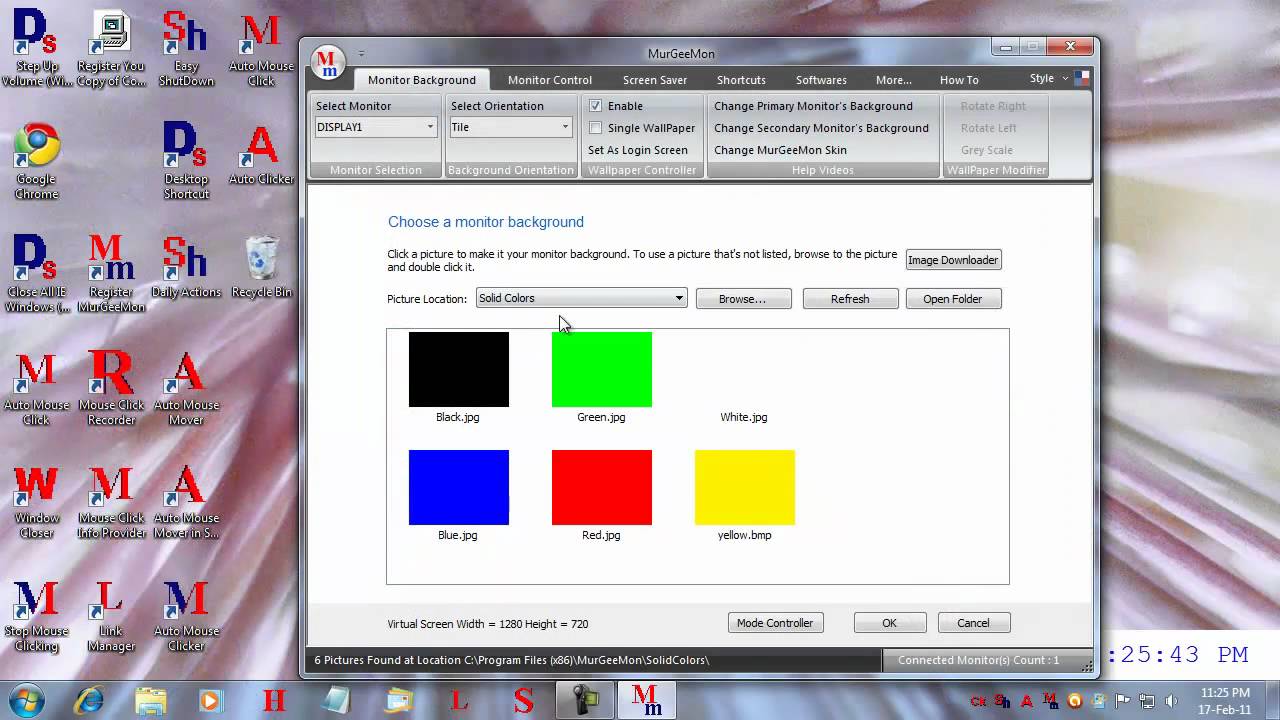Open Desktop Shortcut desktop icon
The height and width of the screenshot is (720, 1280).
click(x=186, y=161)
